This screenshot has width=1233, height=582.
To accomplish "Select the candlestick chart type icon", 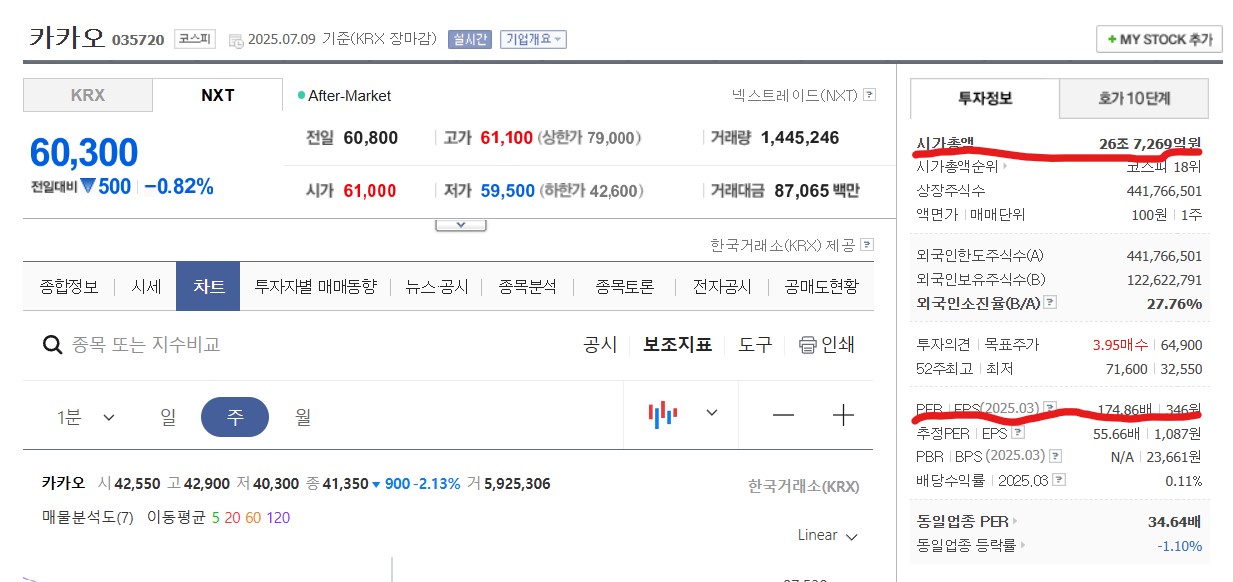I will point(663,414).
